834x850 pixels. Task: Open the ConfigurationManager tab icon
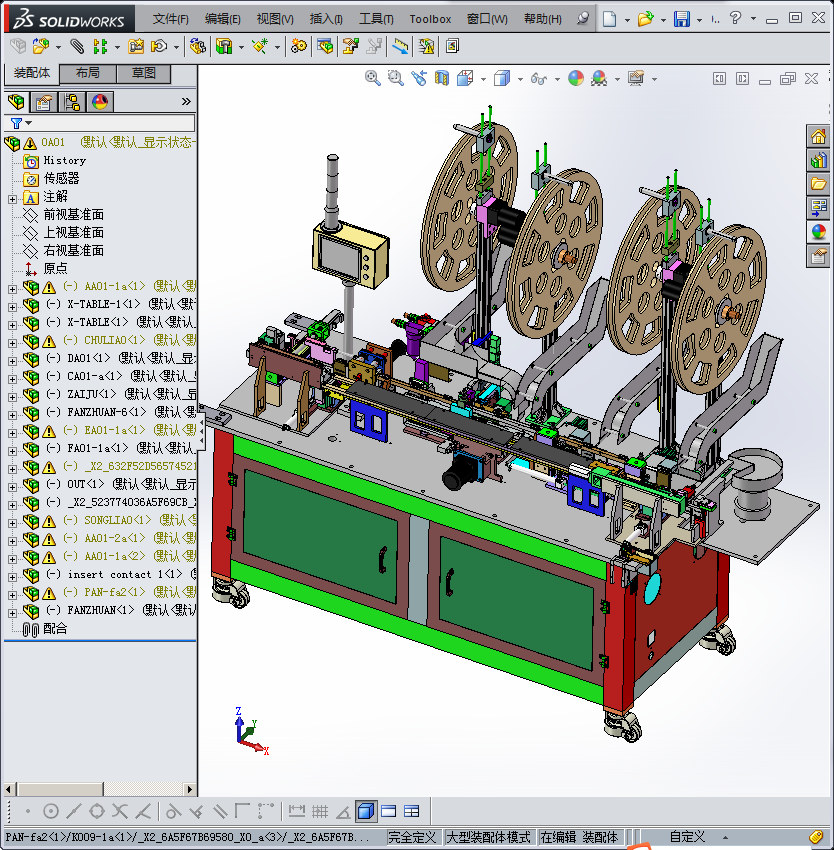[x=72, y=102]
